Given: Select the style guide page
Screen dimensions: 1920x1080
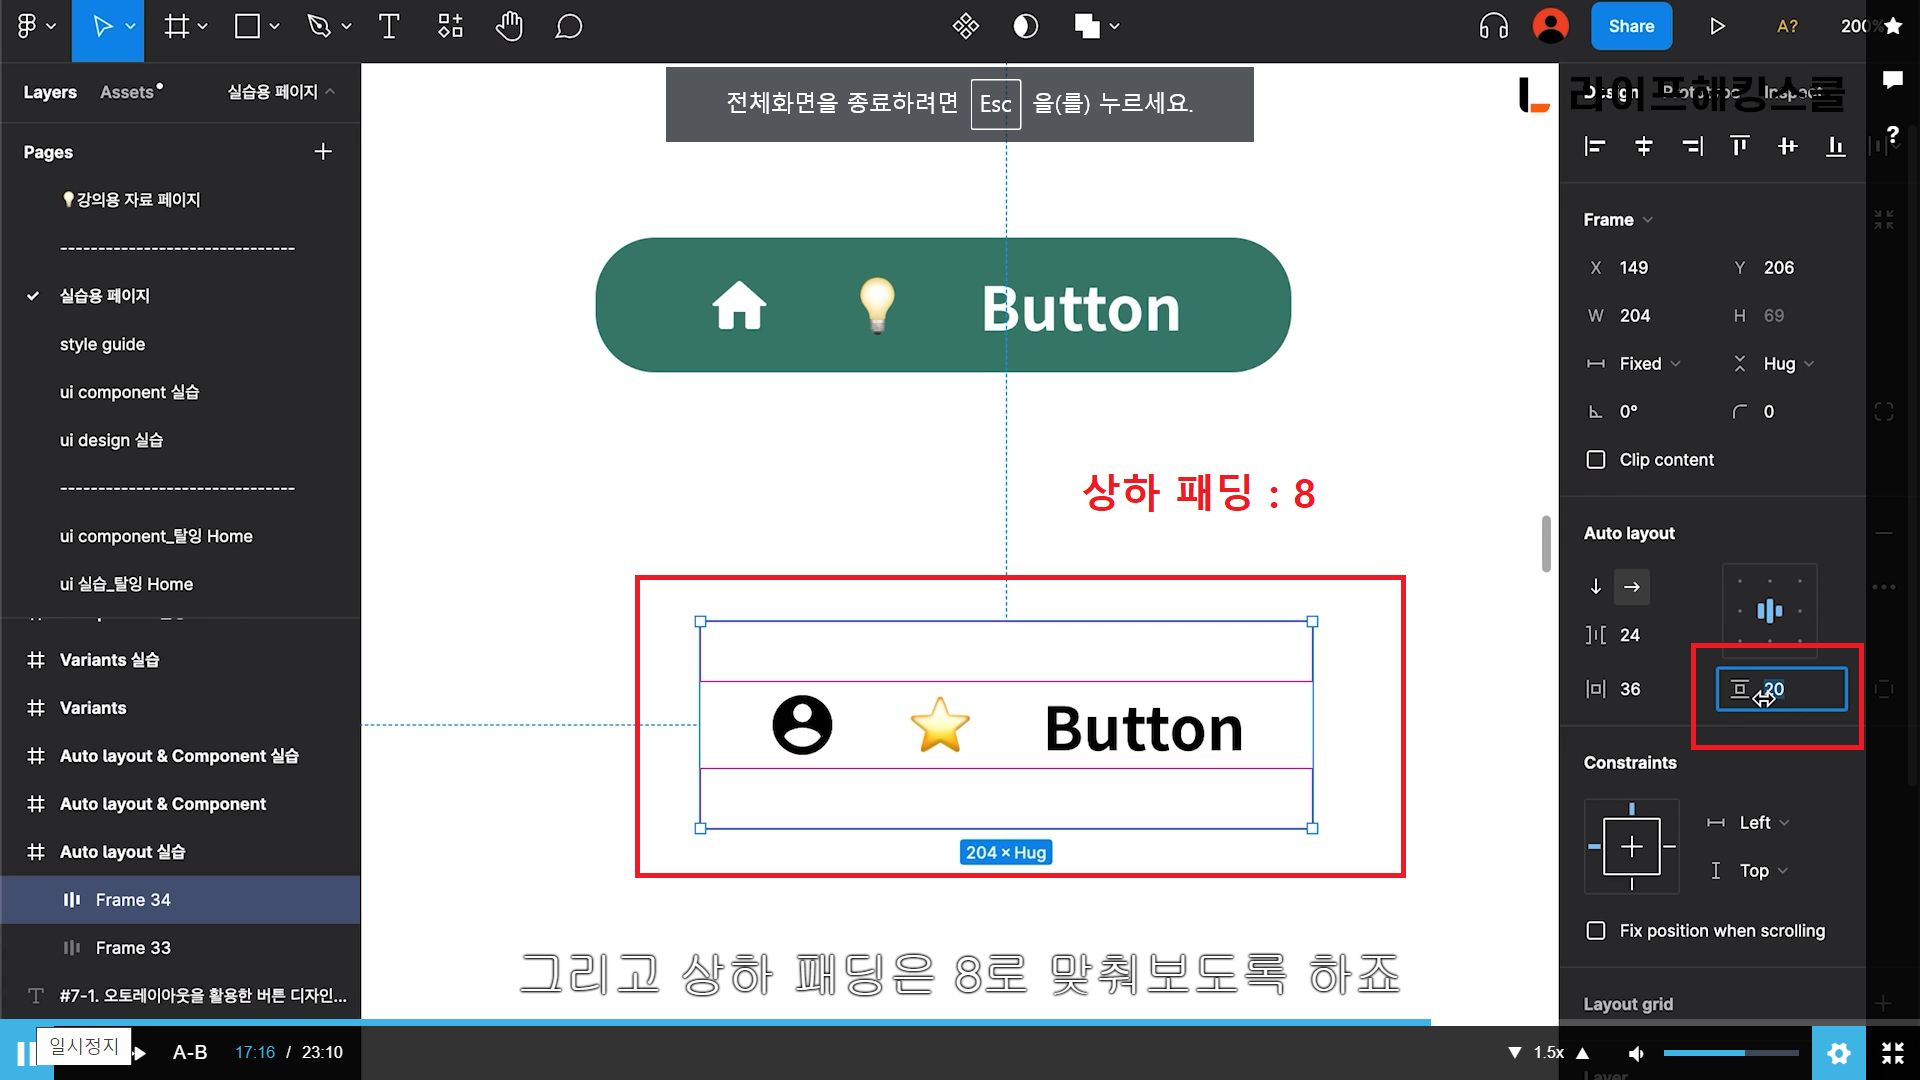Looking at the screenshot, I should click(x=102, y=344).
